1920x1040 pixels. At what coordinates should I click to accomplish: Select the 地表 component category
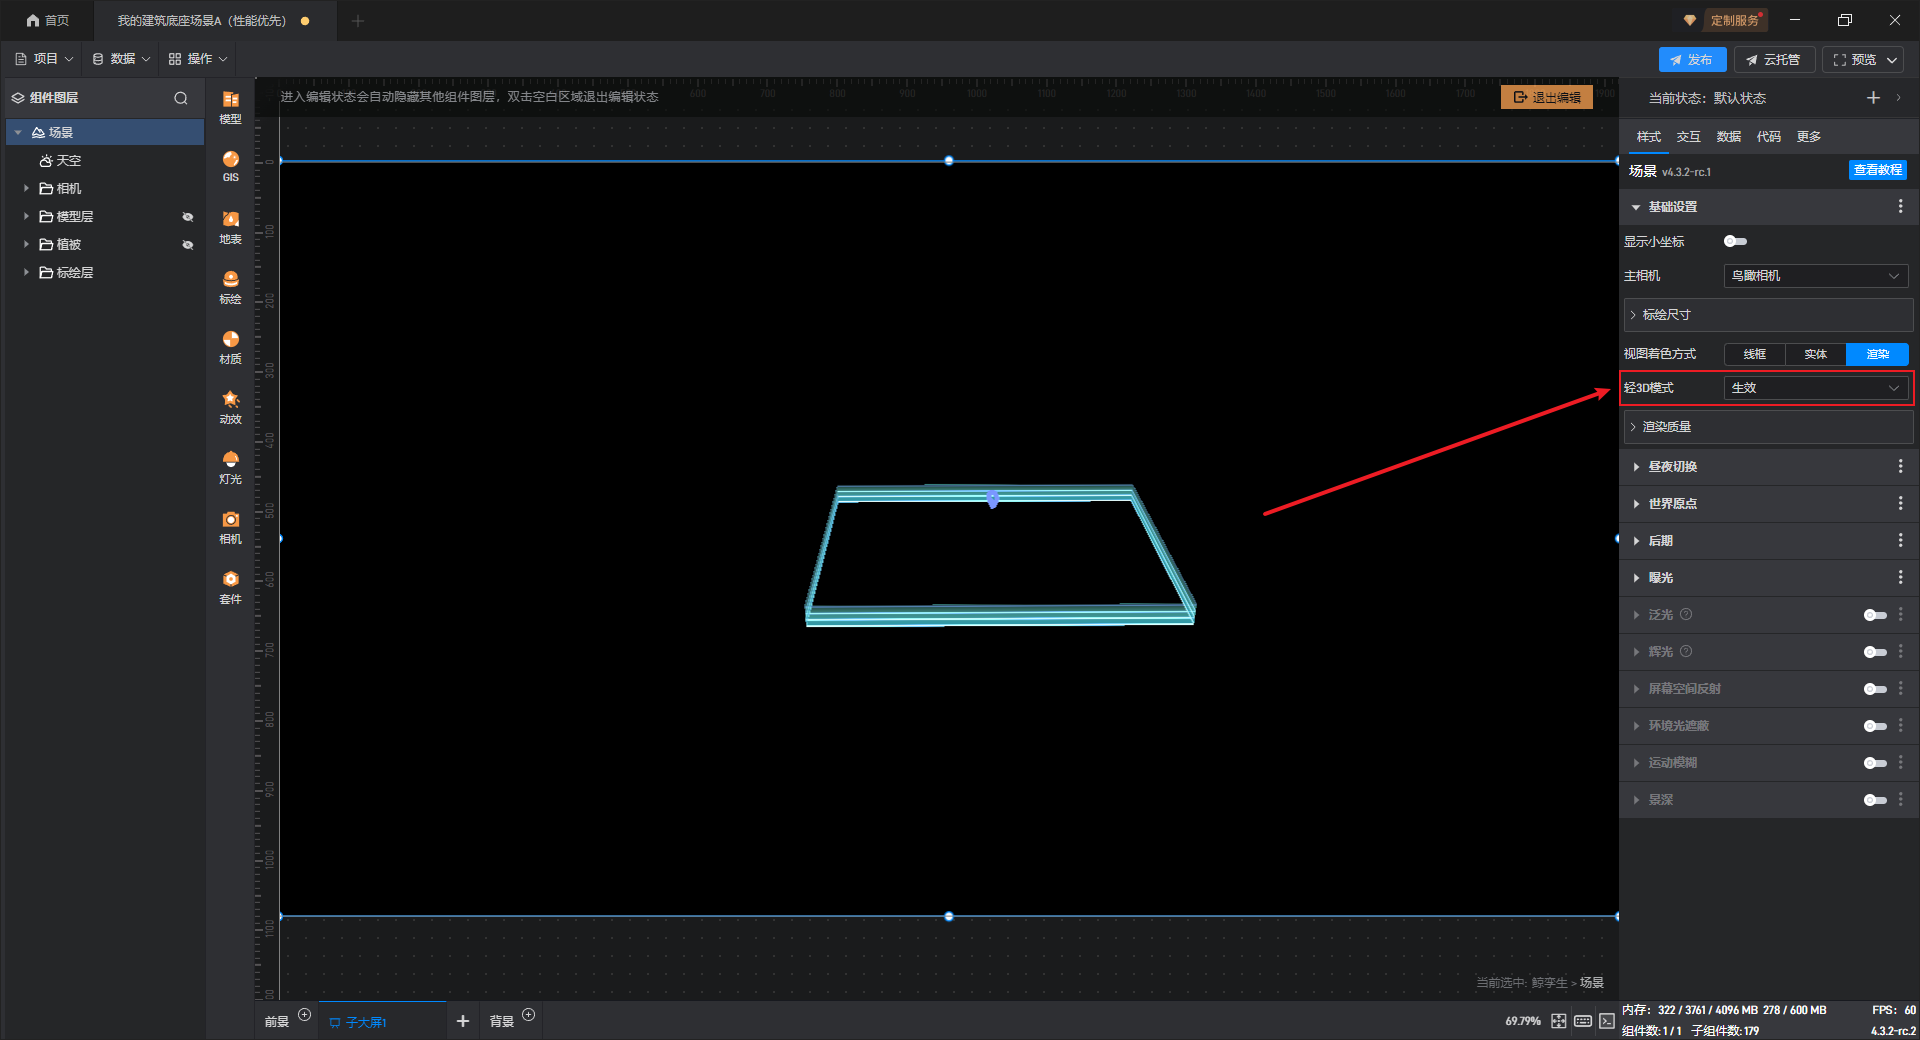(x=230, y=227)
